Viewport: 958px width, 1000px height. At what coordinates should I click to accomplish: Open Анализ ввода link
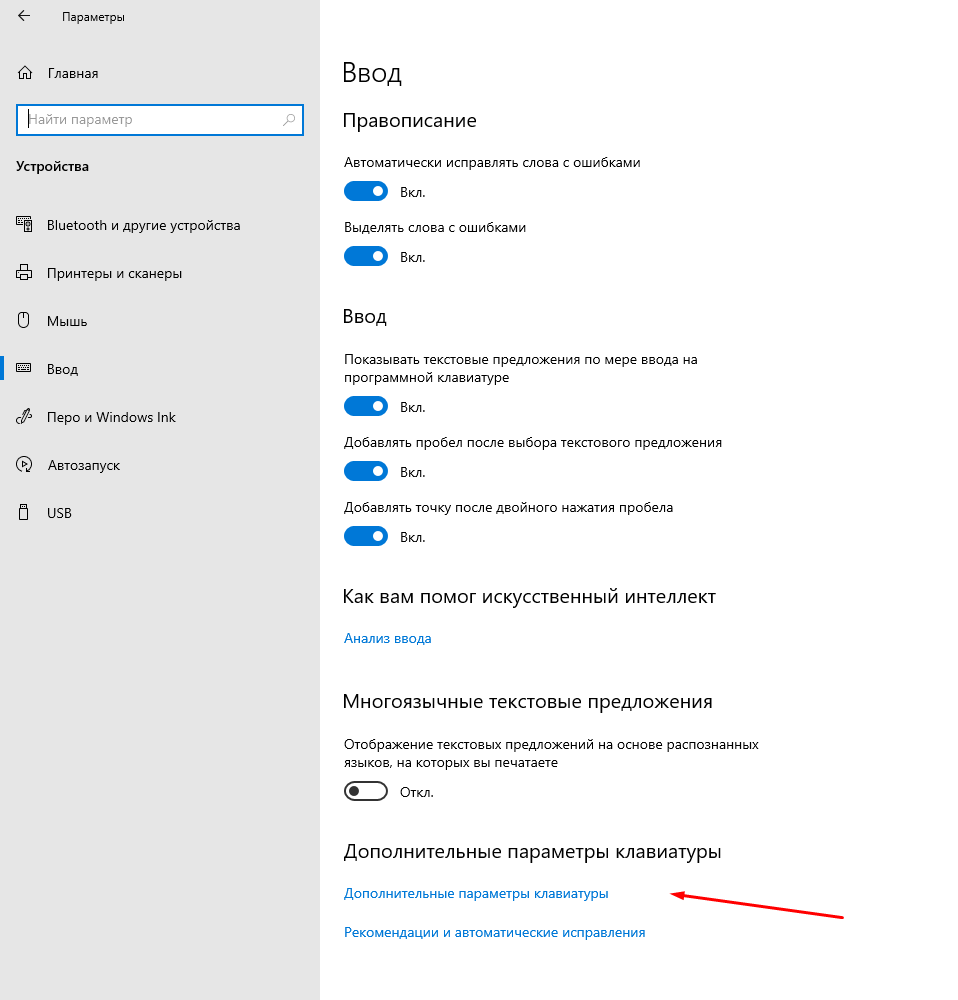(388, 638)
